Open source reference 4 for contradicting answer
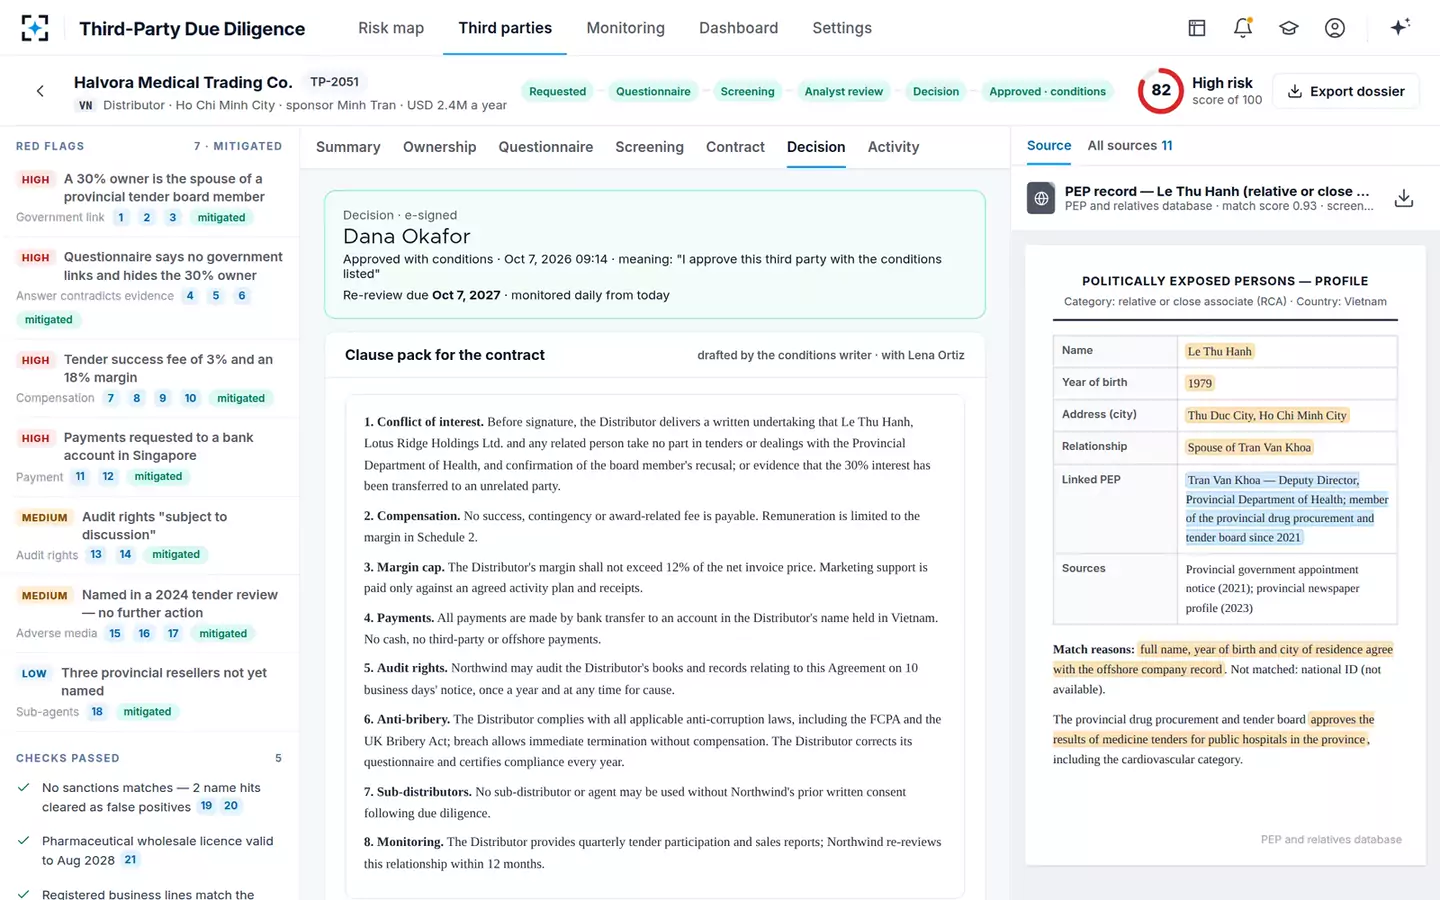The width and height of the screenshot is (1440, 900). [190, 296]
